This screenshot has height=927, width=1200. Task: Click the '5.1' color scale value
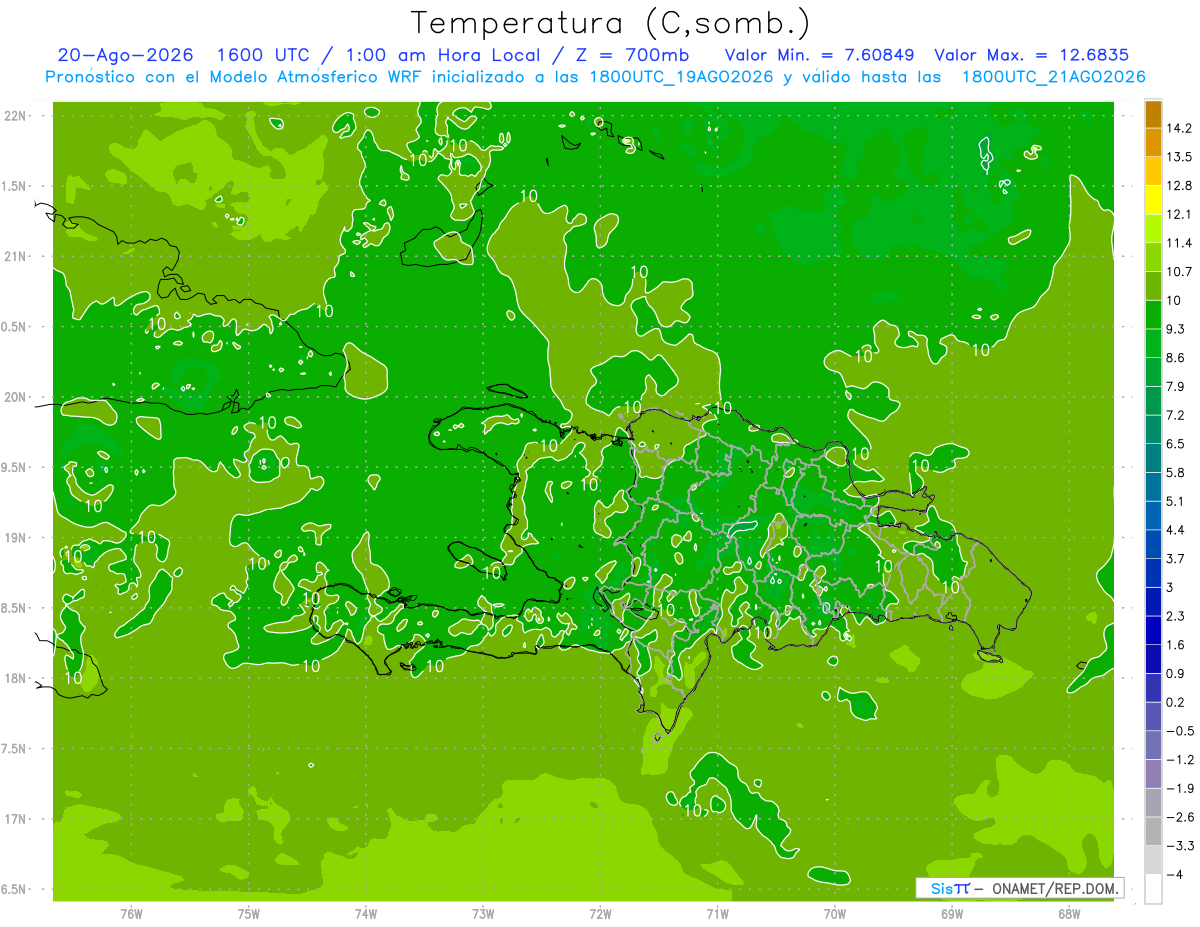click(1176, 501)
